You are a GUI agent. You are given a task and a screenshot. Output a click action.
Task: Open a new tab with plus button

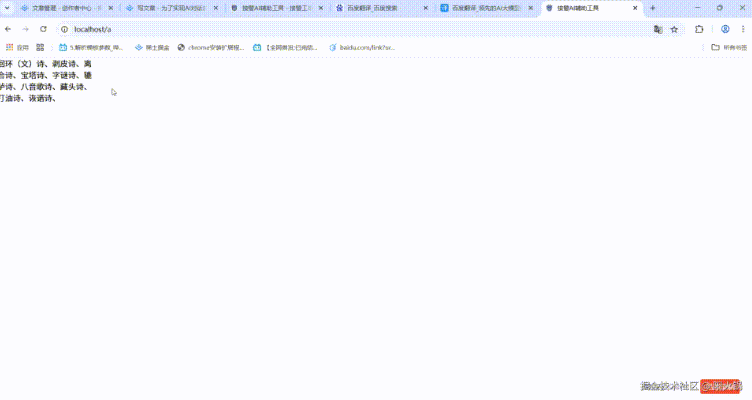[x=652, y=8]
